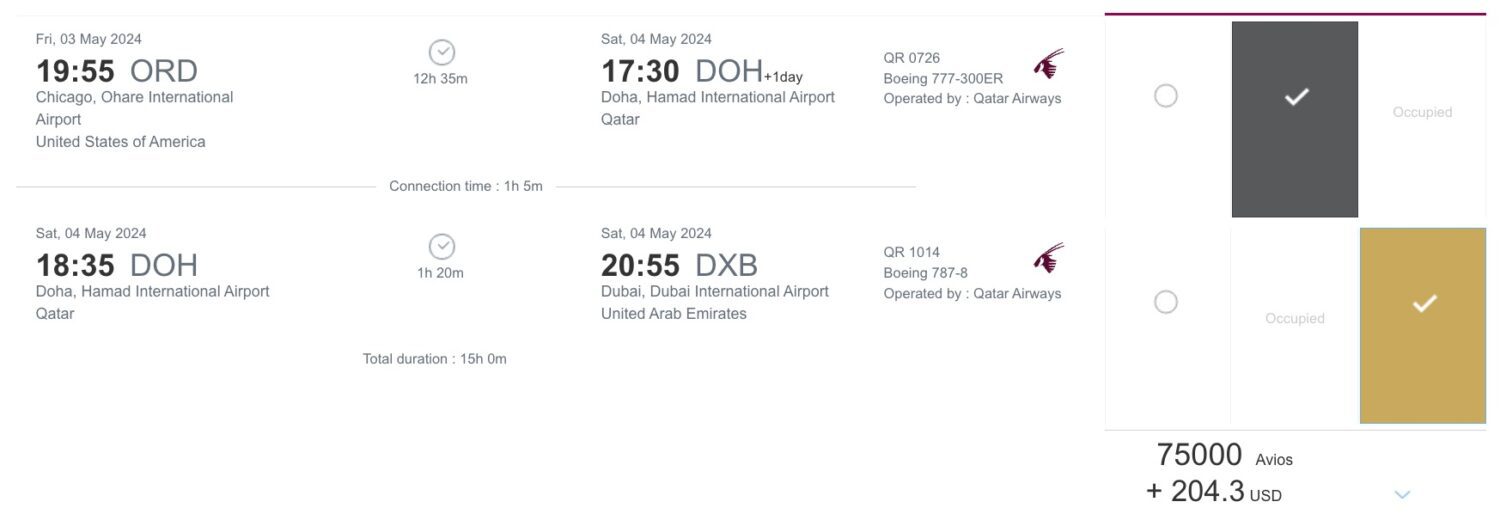Click flight number QR 1014
Image resolution: width=1500 pixels, height=514 pixels.
pyautogui.click(x=912, y=252)
